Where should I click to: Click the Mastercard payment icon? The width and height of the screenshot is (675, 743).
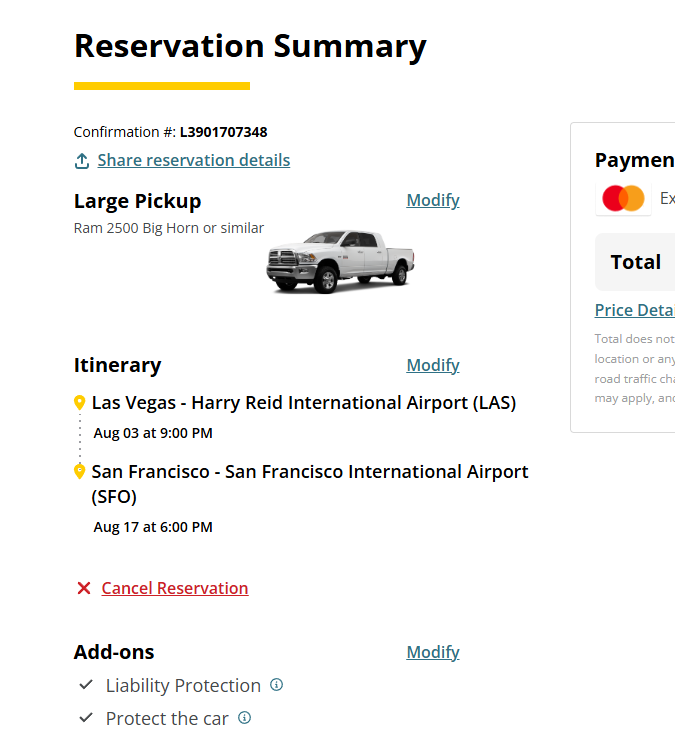[x=623, y=199]
